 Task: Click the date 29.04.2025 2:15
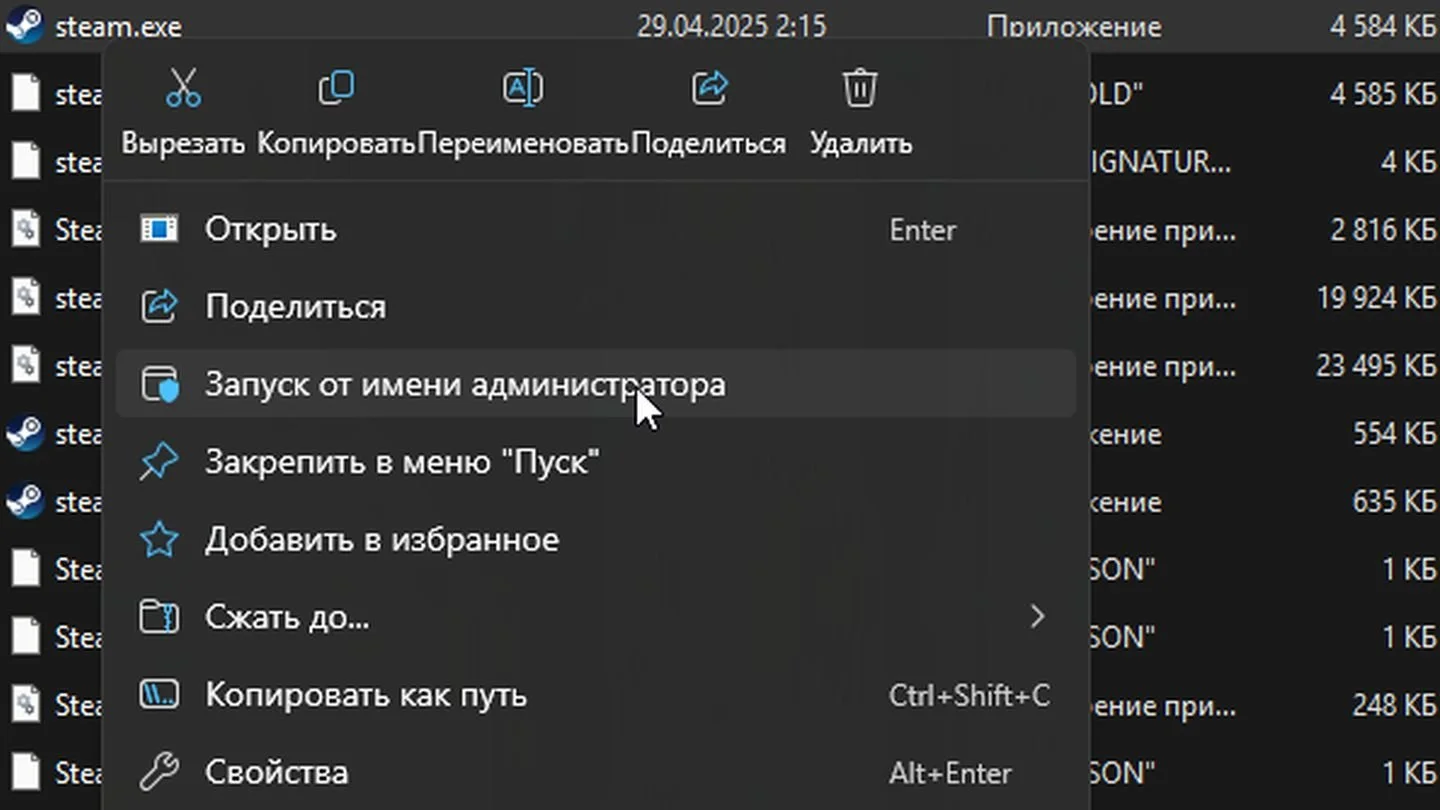tap(732, 26)
